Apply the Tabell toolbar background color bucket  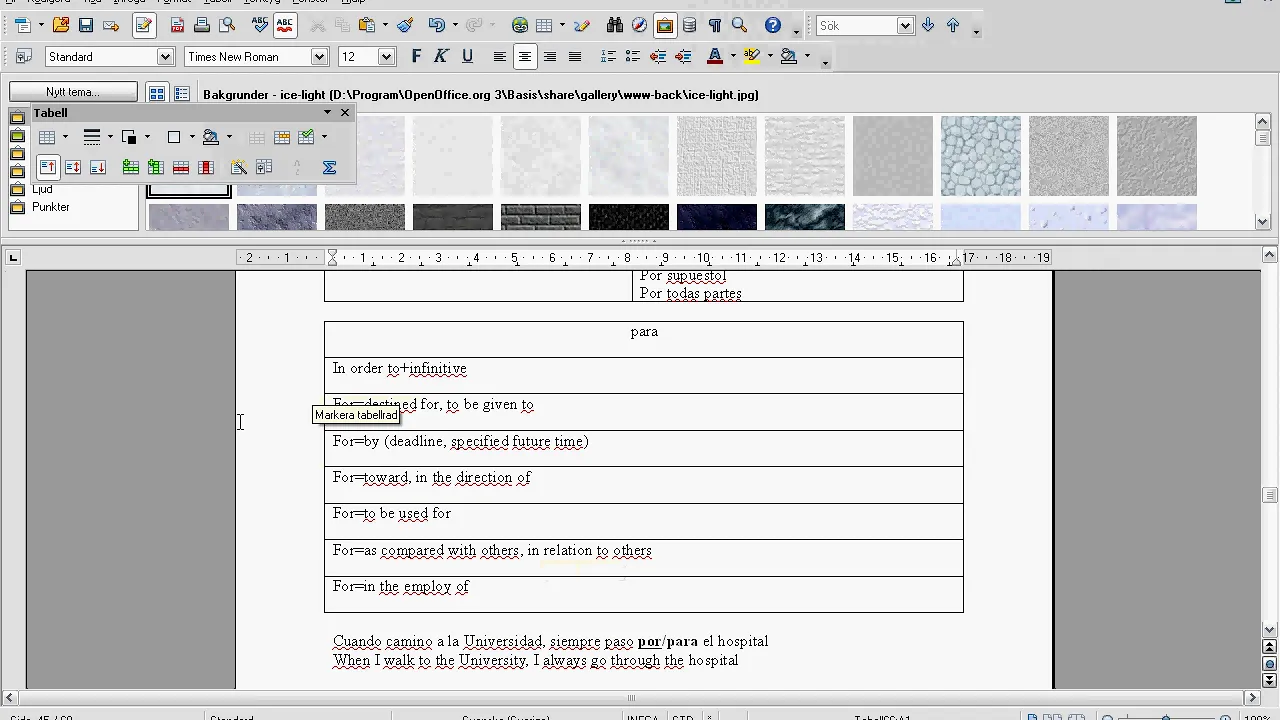point(210,137)
